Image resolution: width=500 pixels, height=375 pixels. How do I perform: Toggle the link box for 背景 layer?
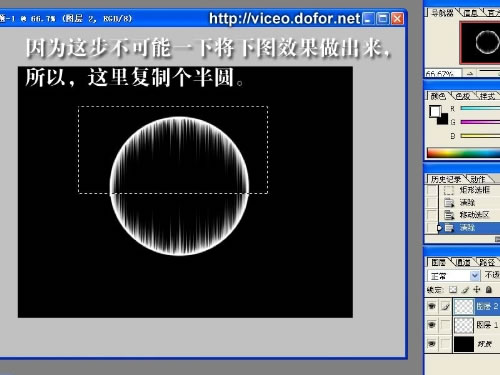(x=445, y=343)
